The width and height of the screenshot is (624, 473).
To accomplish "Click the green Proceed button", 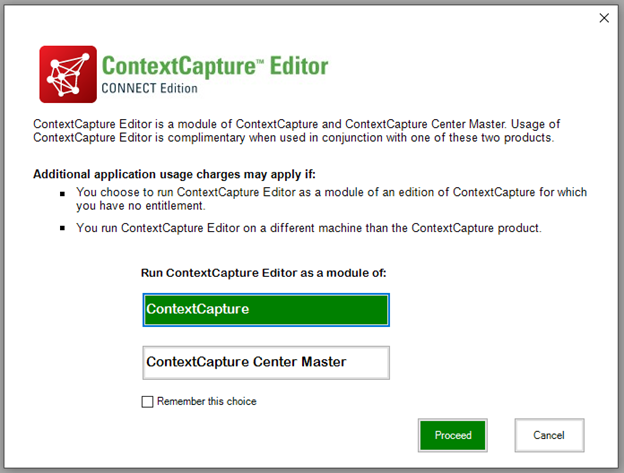I will tap(452, 435).
